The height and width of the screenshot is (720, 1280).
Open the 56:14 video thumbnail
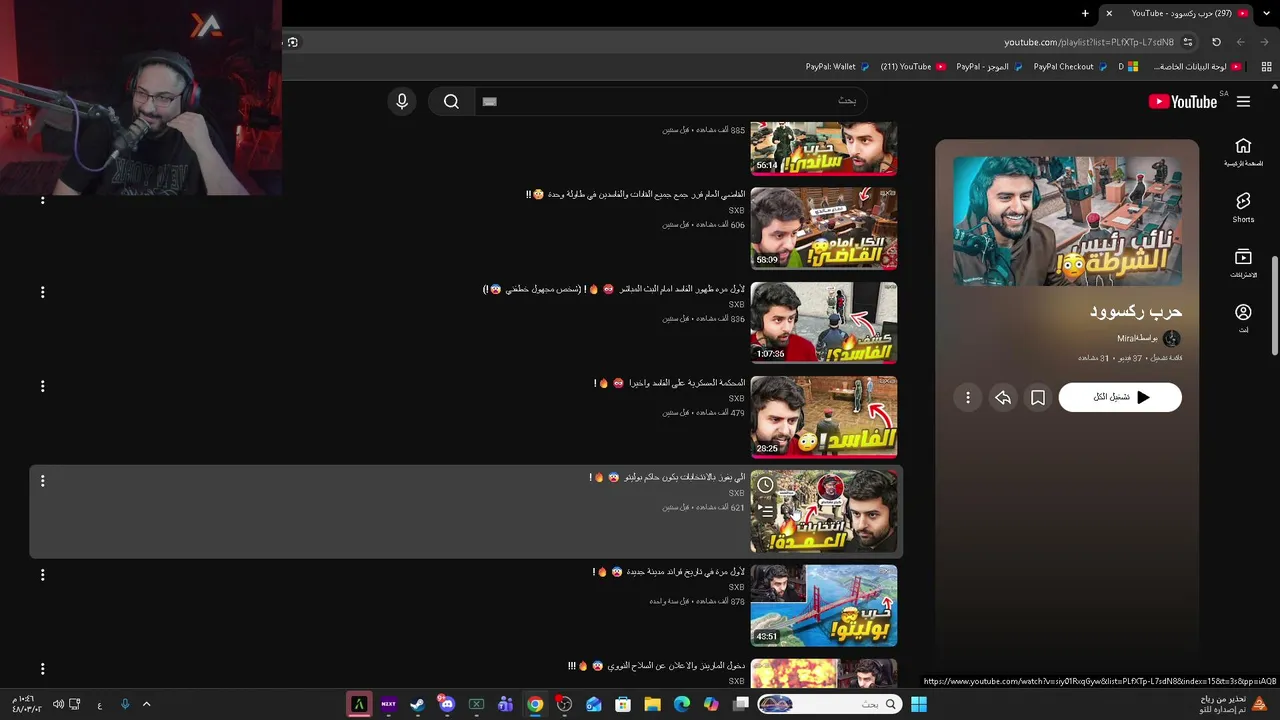pyautogui.click(x=824, y=148)
